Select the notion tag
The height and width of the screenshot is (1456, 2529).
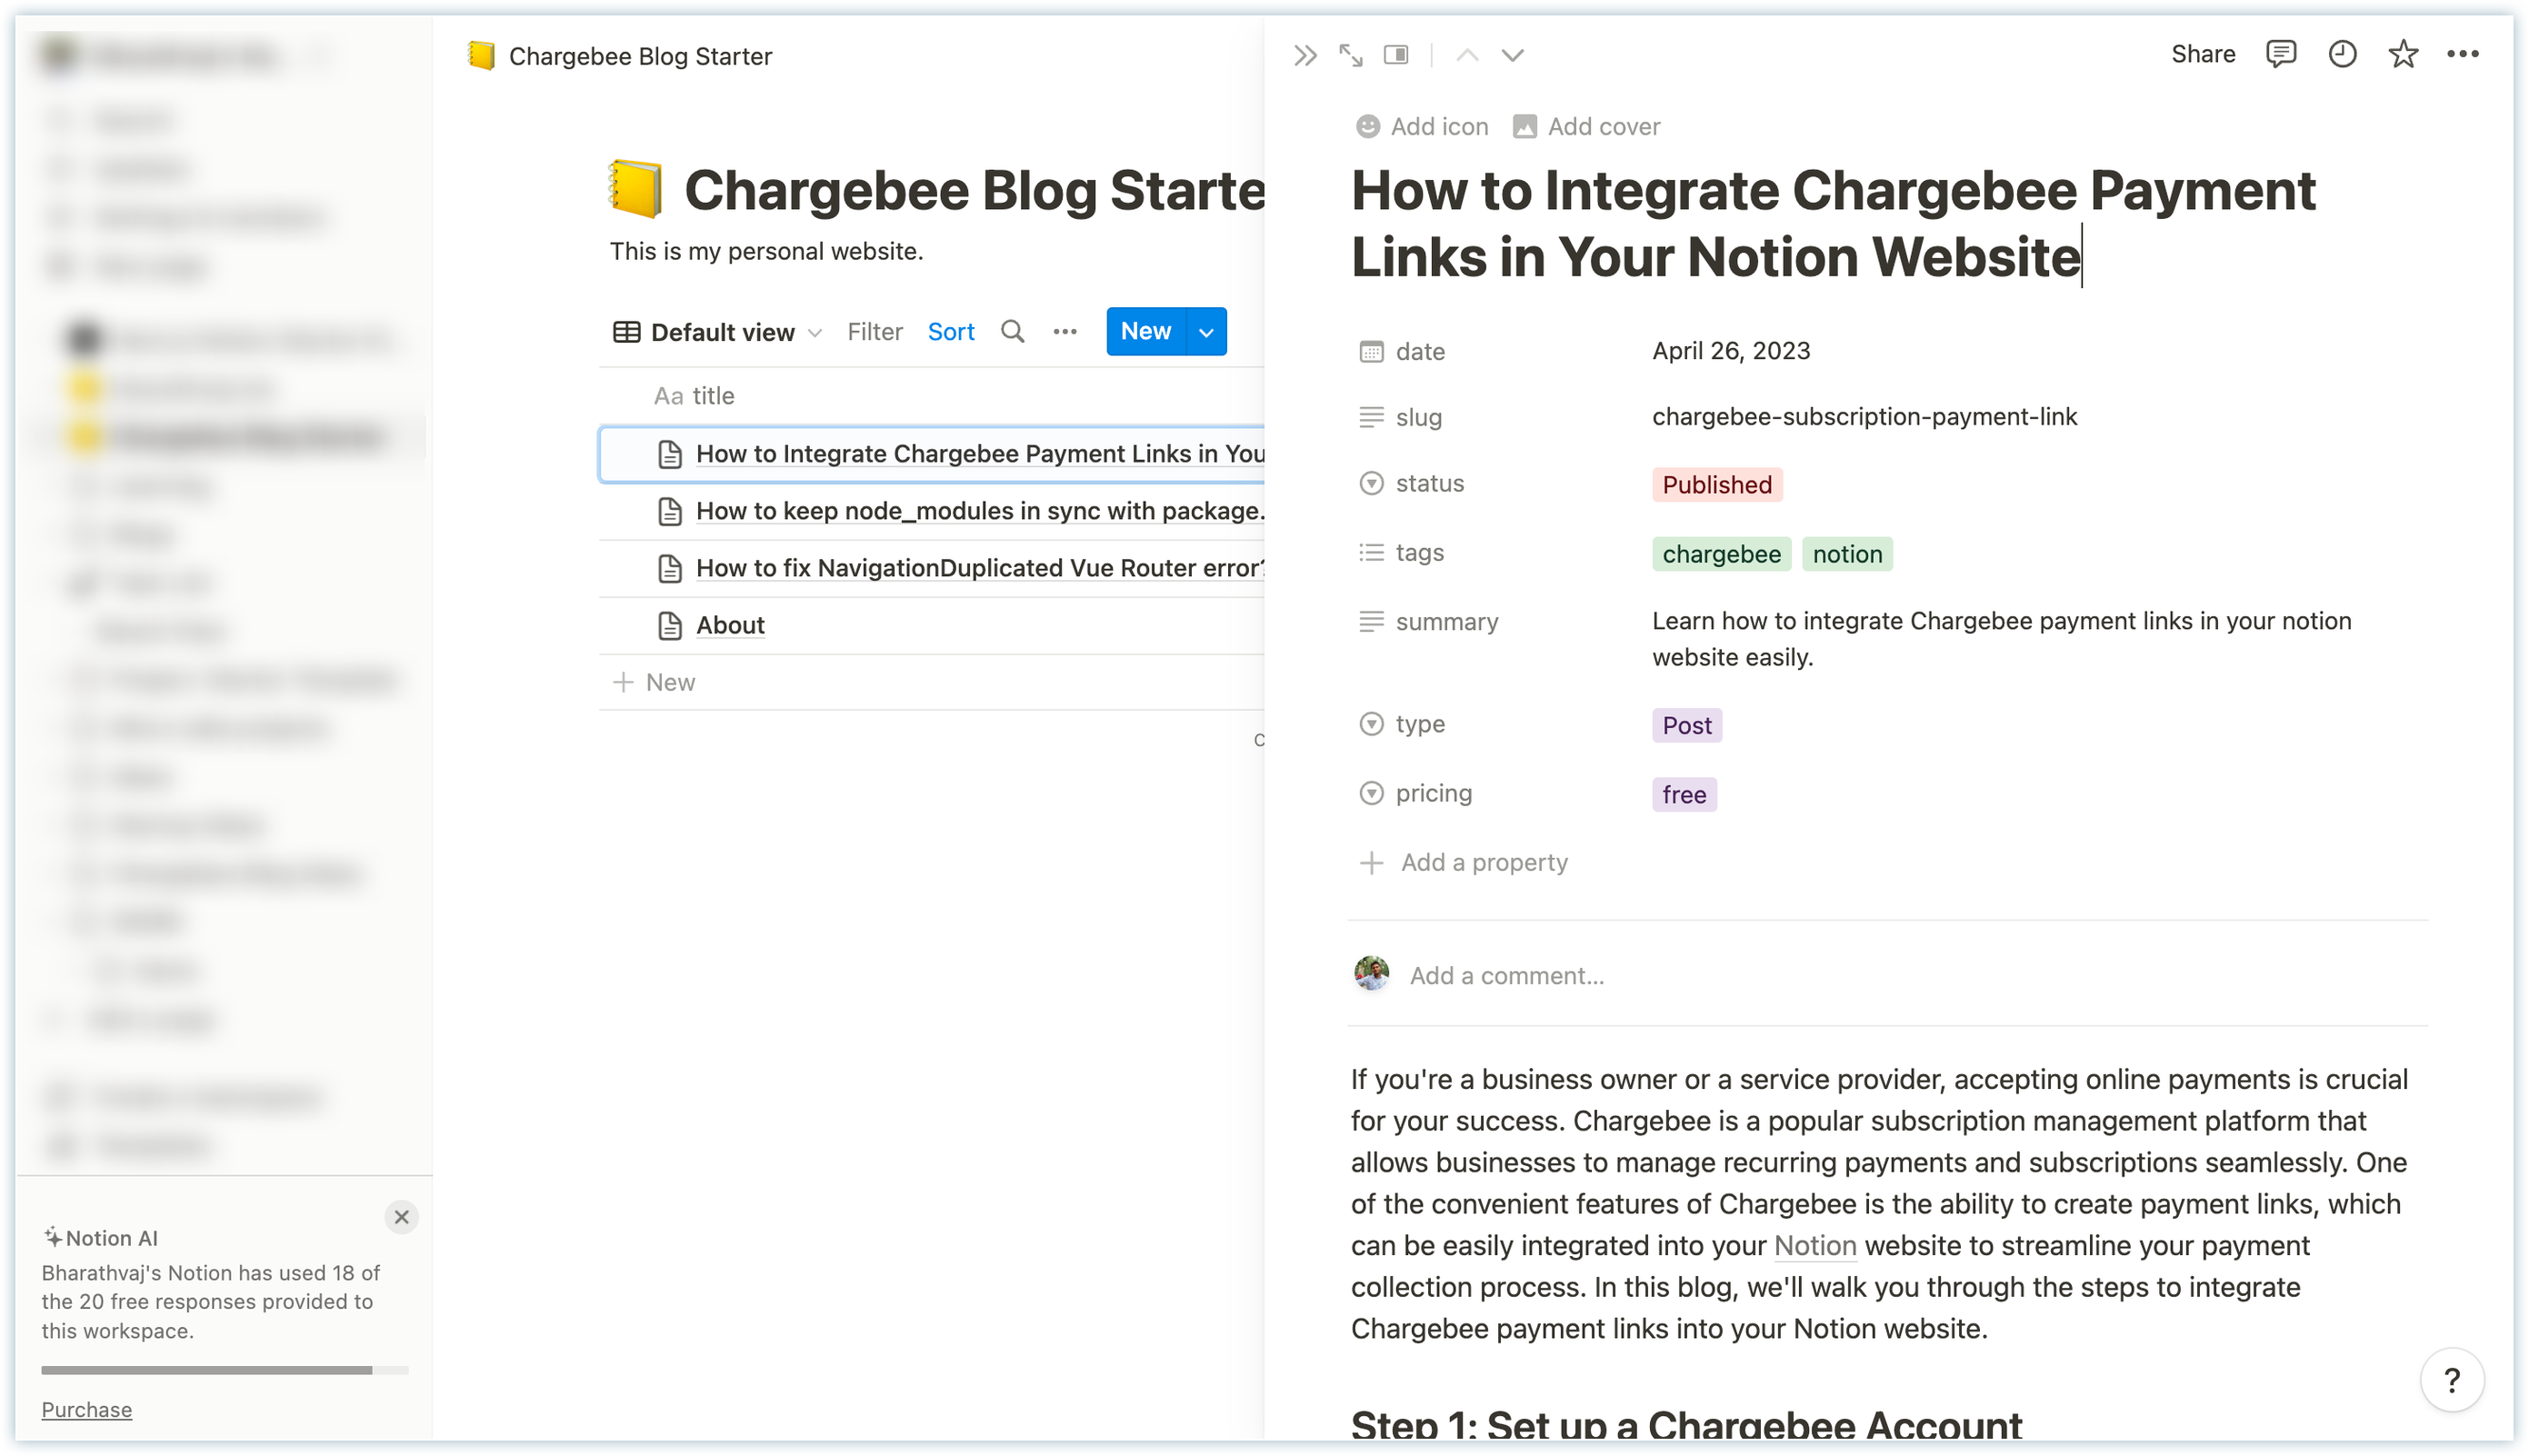tap(1847, 554)
